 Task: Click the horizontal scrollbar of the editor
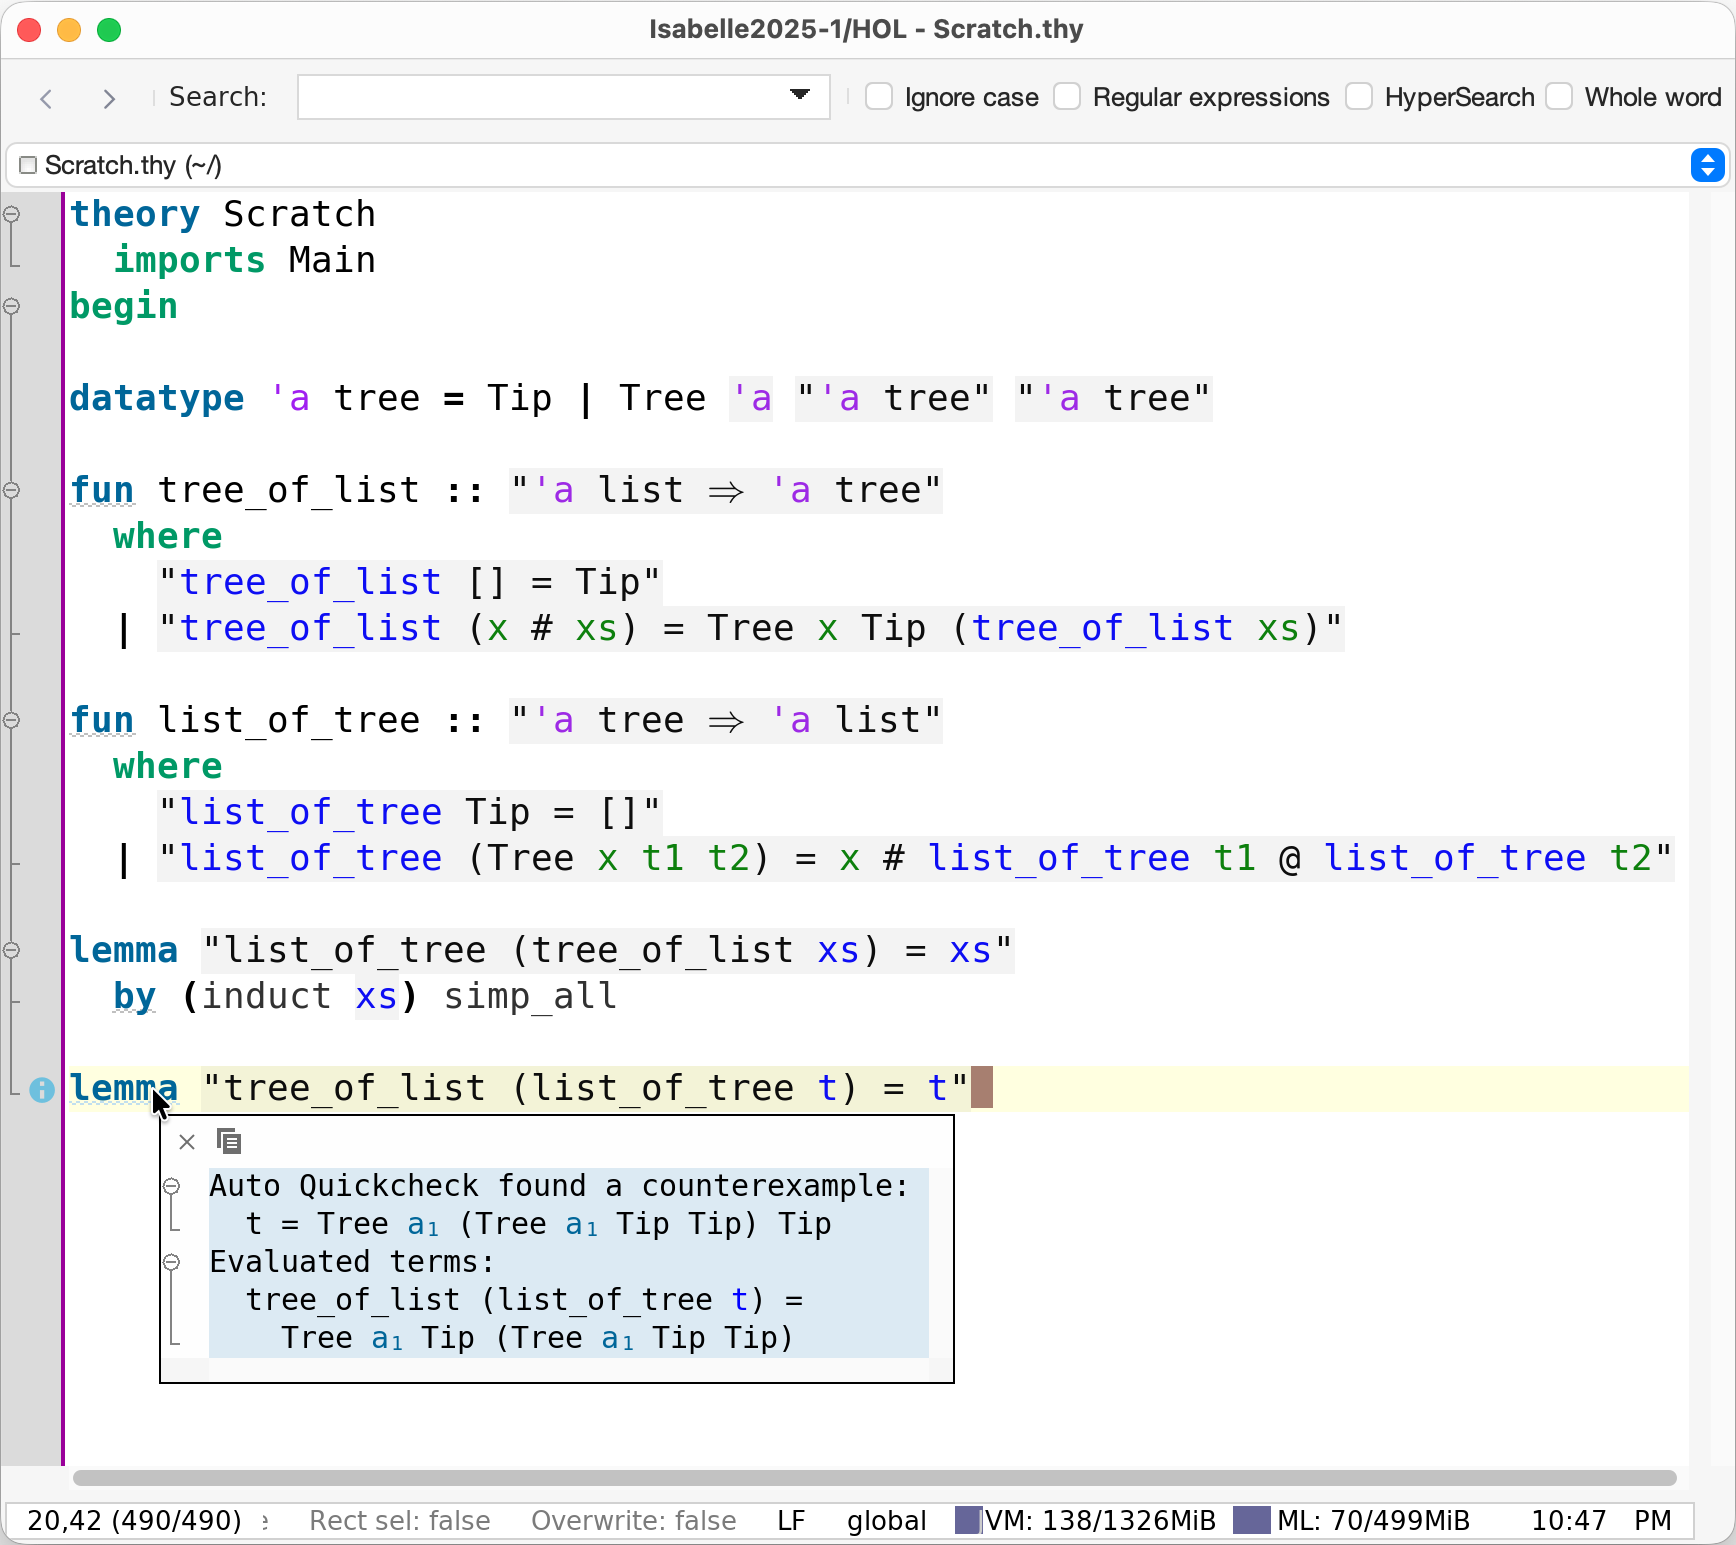tap(874, 1478)
